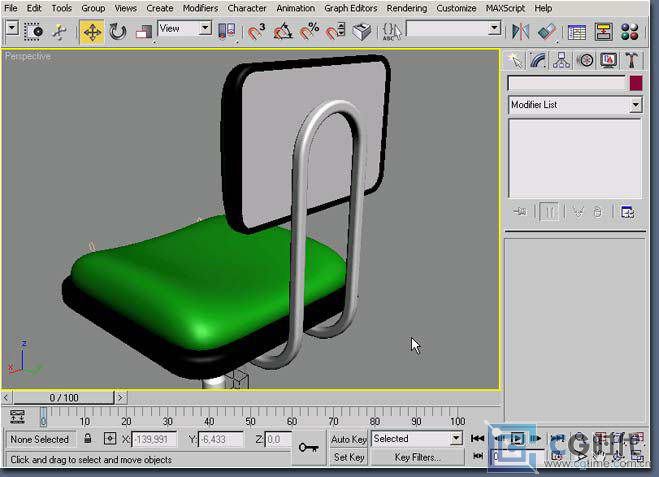This screenshot has height=477, width=659.
Task: Open the Material Editor colored spheres icon
Action: point(630,32)
